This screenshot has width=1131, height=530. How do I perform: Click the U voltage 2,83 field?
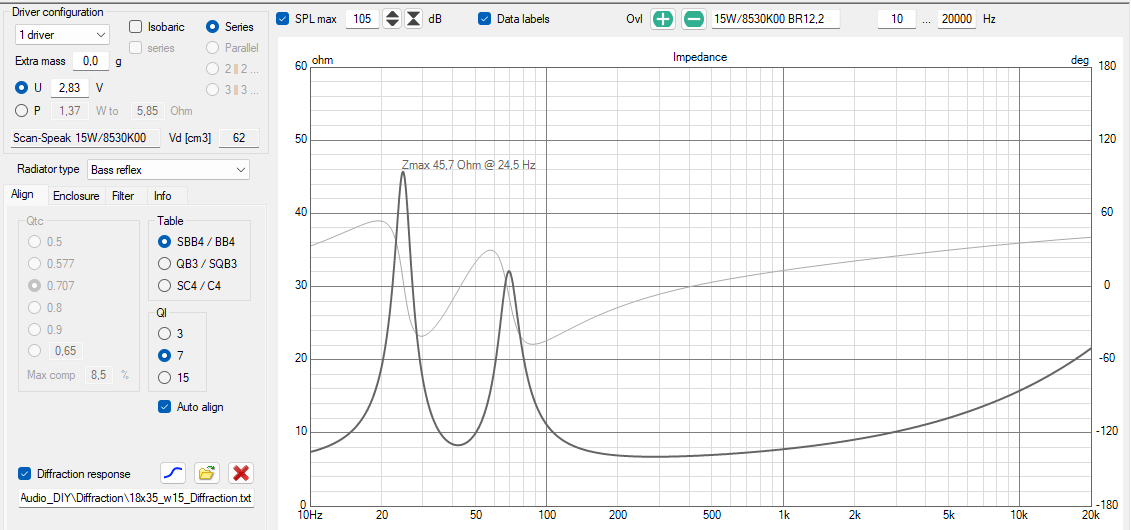tap(70, 88)
